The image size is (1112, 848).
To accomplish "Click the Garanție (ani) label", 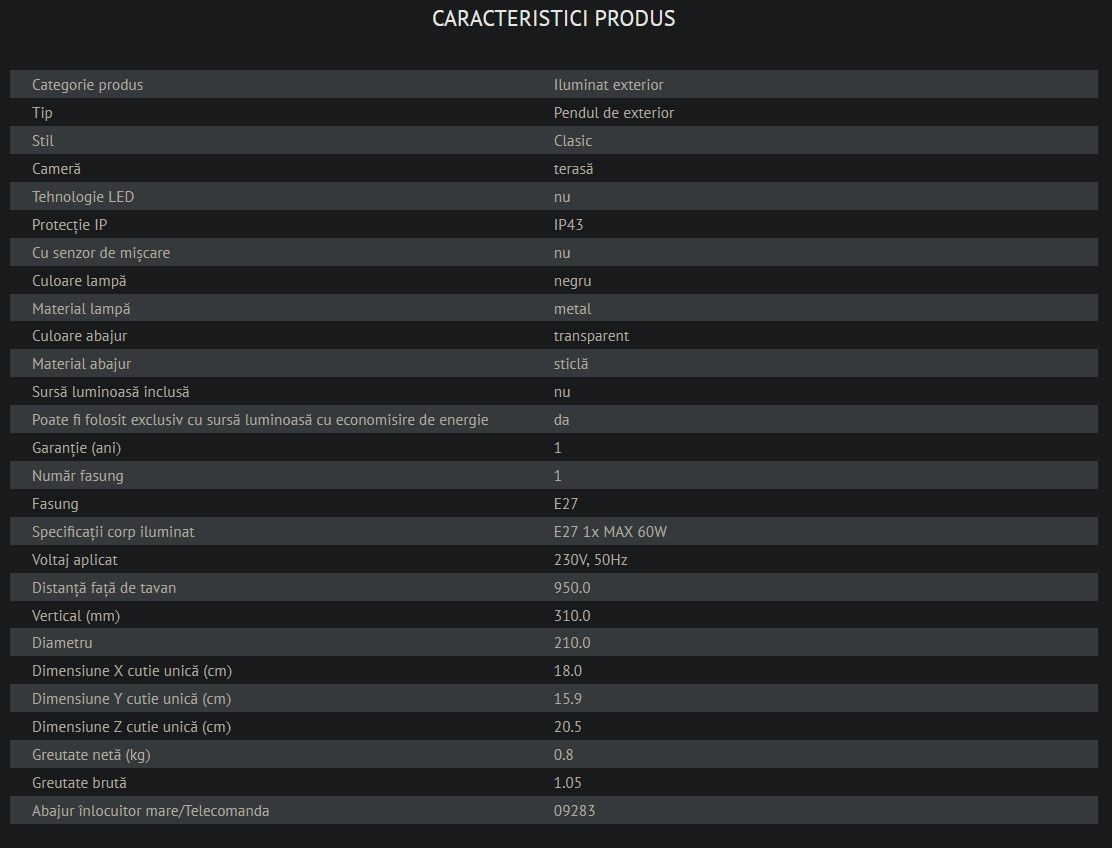I will click(76, 448).
